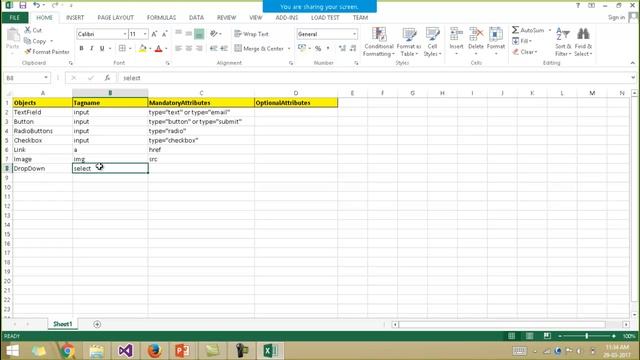The width and height of the screenshot is (640, 360).
Task: Open the General number format dropdown
Action: pyautogui.click(x=354, y=34)
